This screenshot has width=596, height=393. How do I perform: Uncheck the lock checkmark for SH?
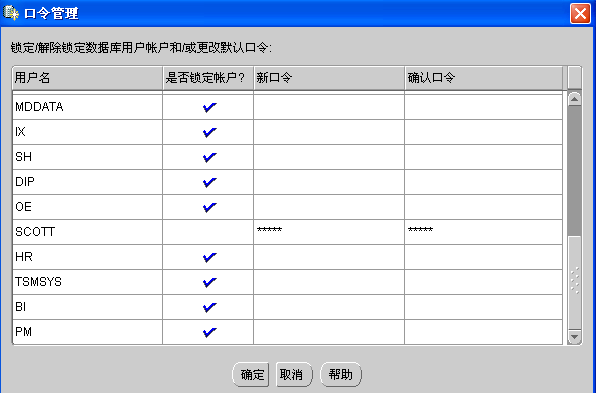point(209,157)
